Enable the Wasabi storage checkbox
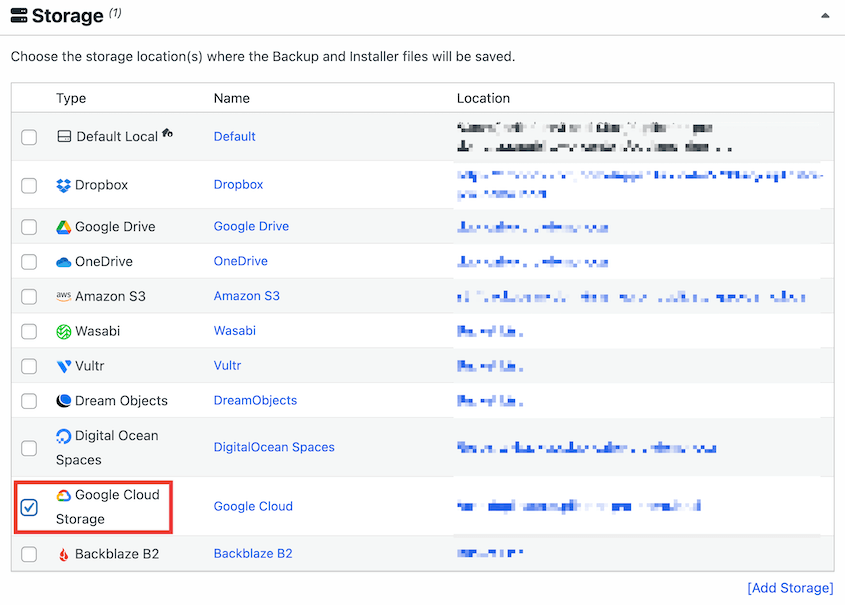845x605 pixels. (29, 331)
